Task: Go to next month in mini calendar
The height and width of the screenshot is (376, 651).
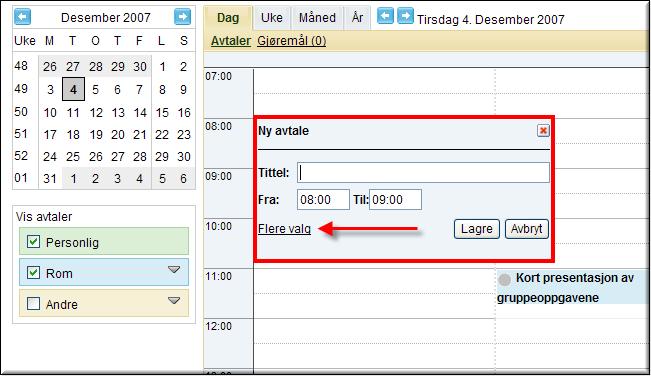Action: 182,17
